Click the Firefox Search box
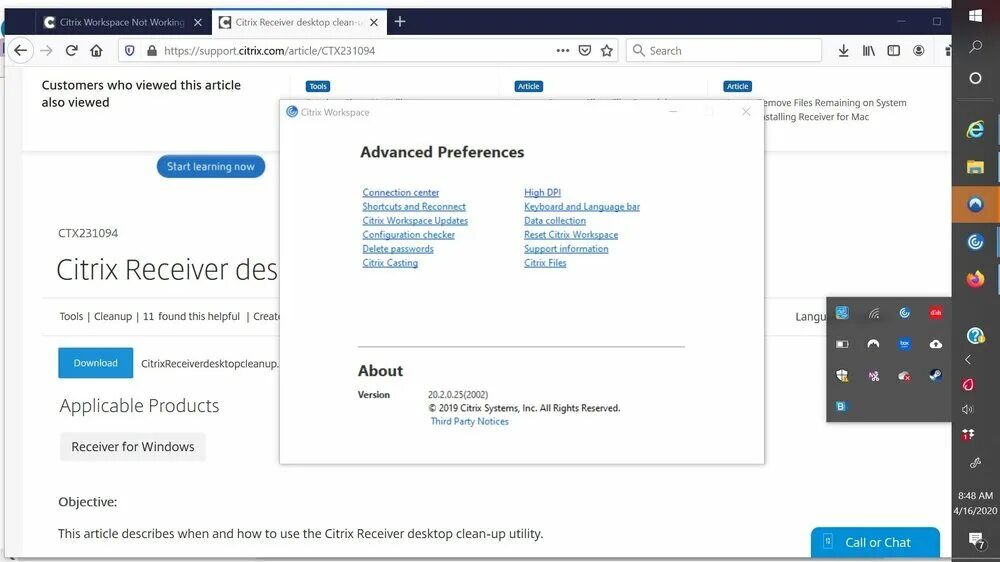The width and height of the screenshot is (1000, 562). tap(724, 50)
